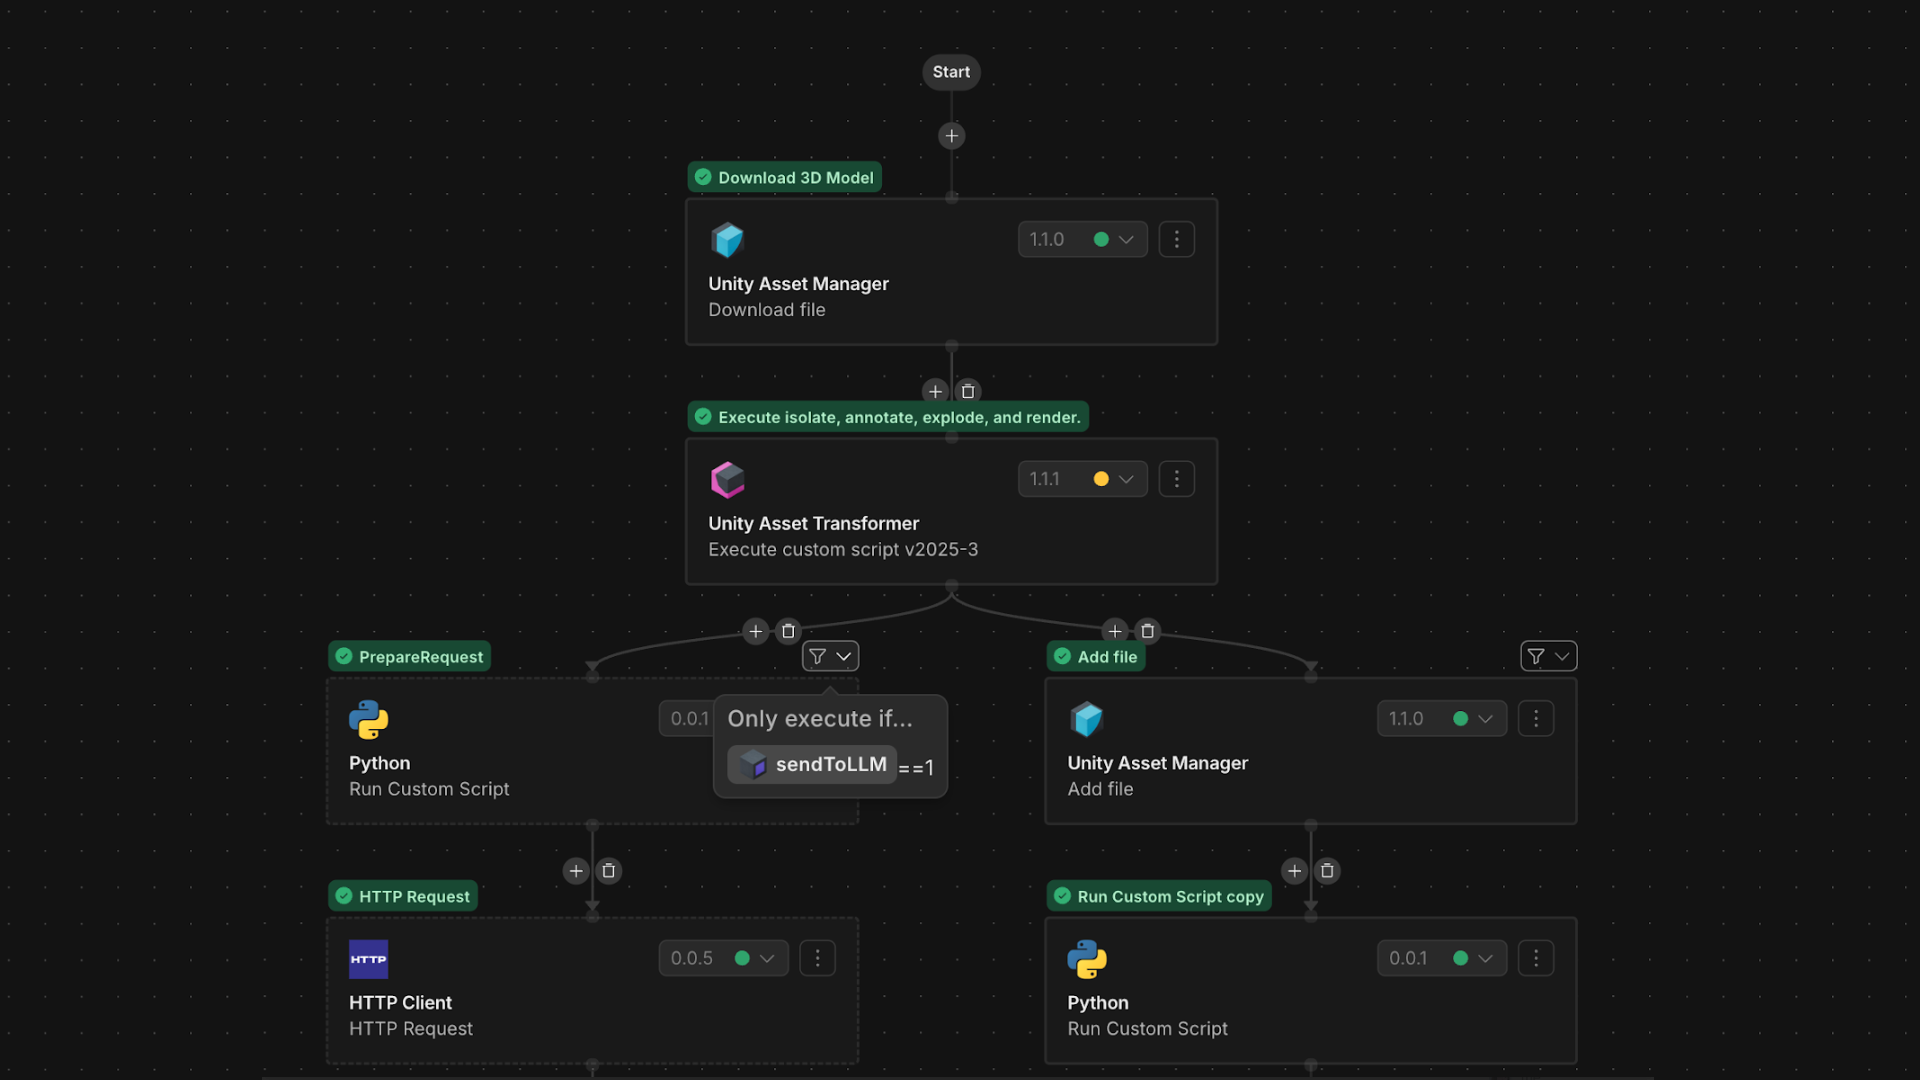Image resolution: width=1920 pixels, height=1080 pixels.
Task: Delete the connection below the PrepareRequest node
Action: click(609, 871)
